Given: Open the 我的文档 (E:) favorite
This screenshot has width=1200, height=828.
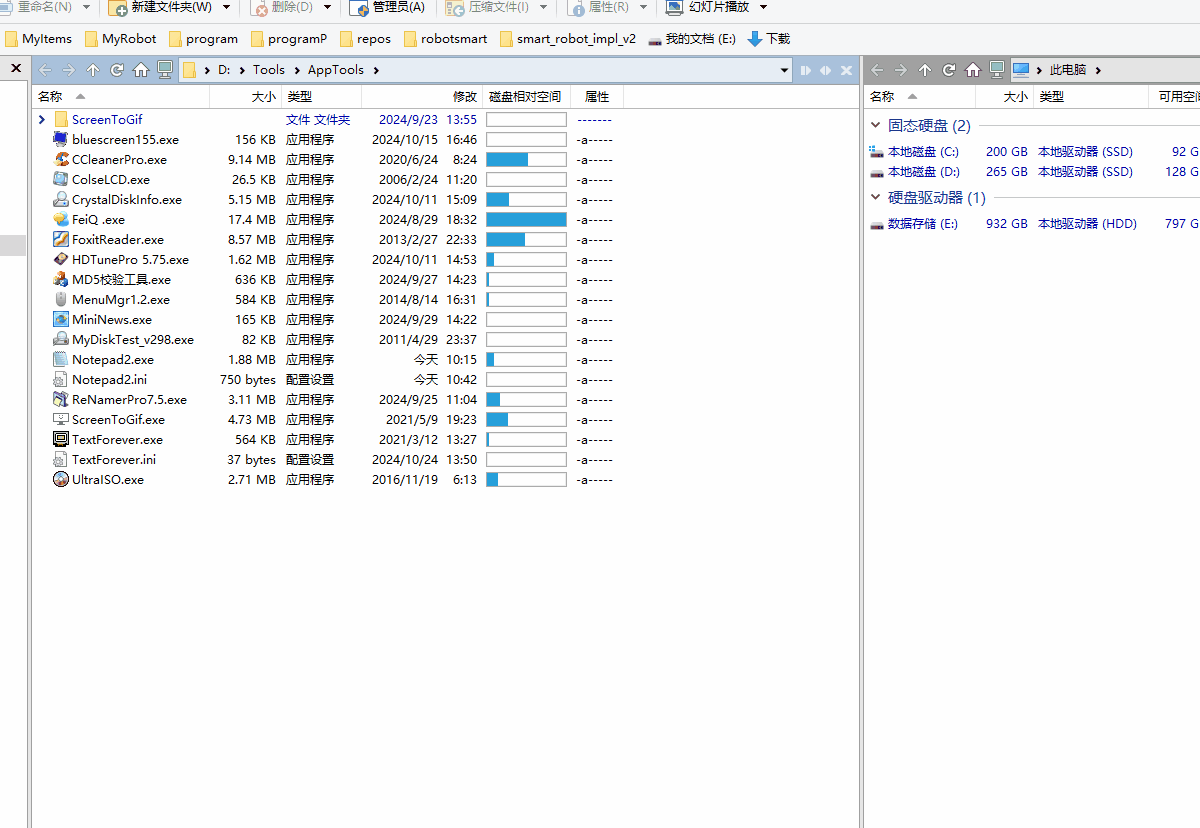Looking at the screenshot, I should pyautogui.click(x=692, y=39).
